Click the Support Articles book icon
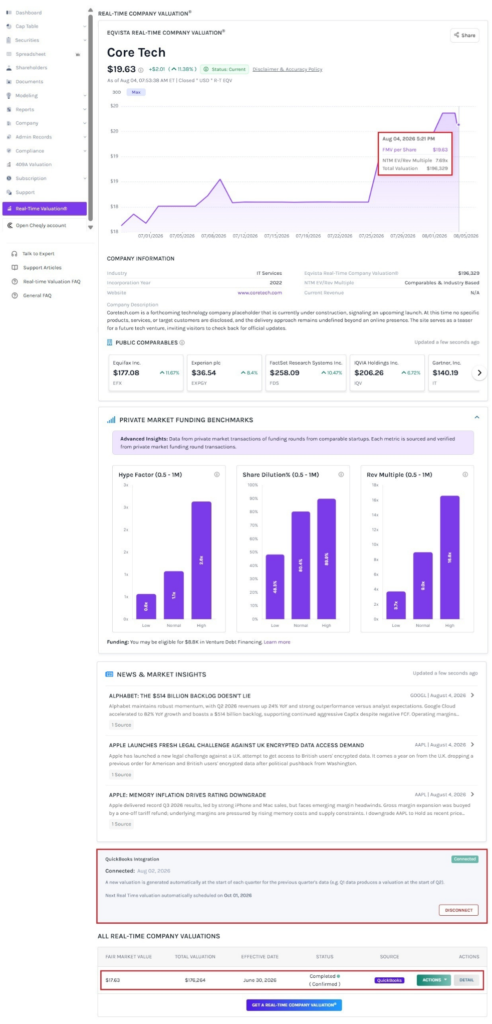 [x=14, y=268]
